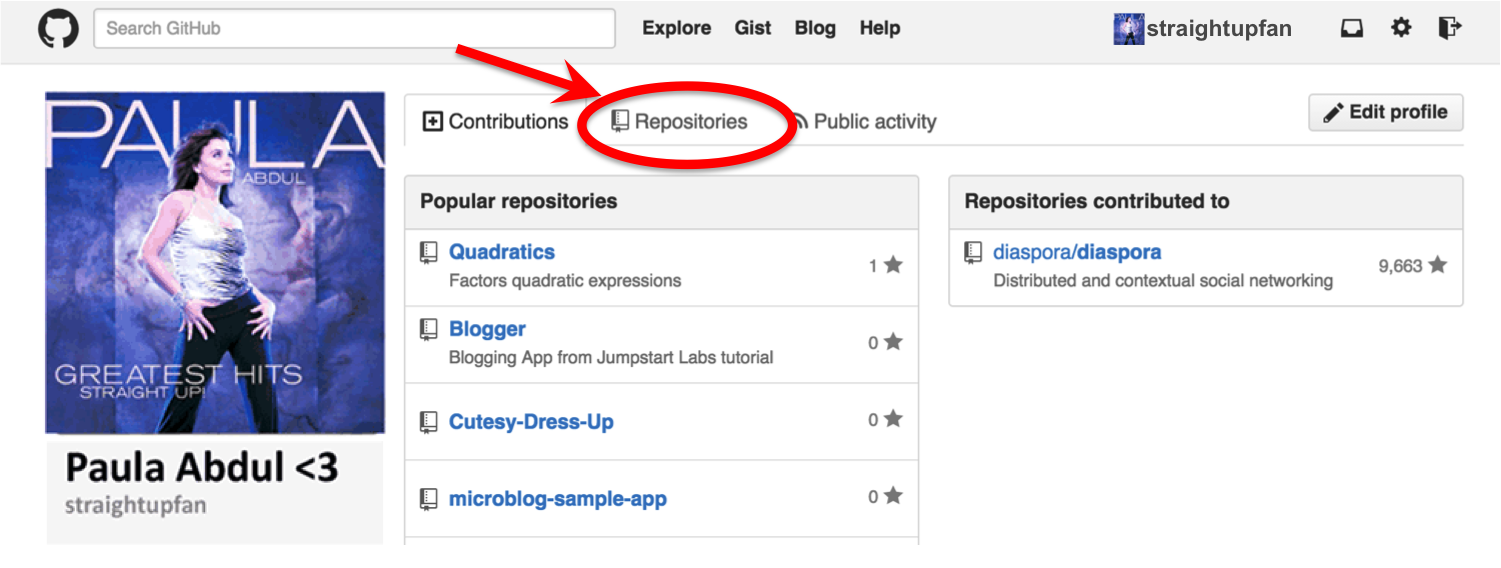Focus the Search GitHub field
1501x568 pixels.
coord(354,29)
